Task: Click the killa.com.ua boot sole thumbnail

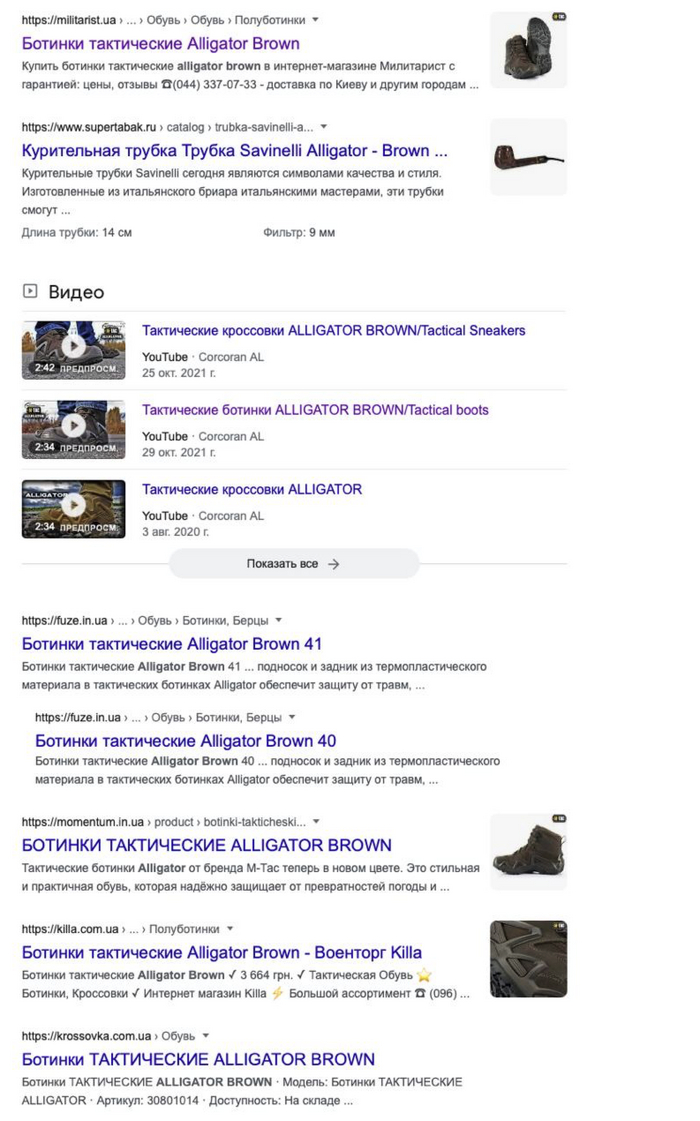Action: point(528,959)
